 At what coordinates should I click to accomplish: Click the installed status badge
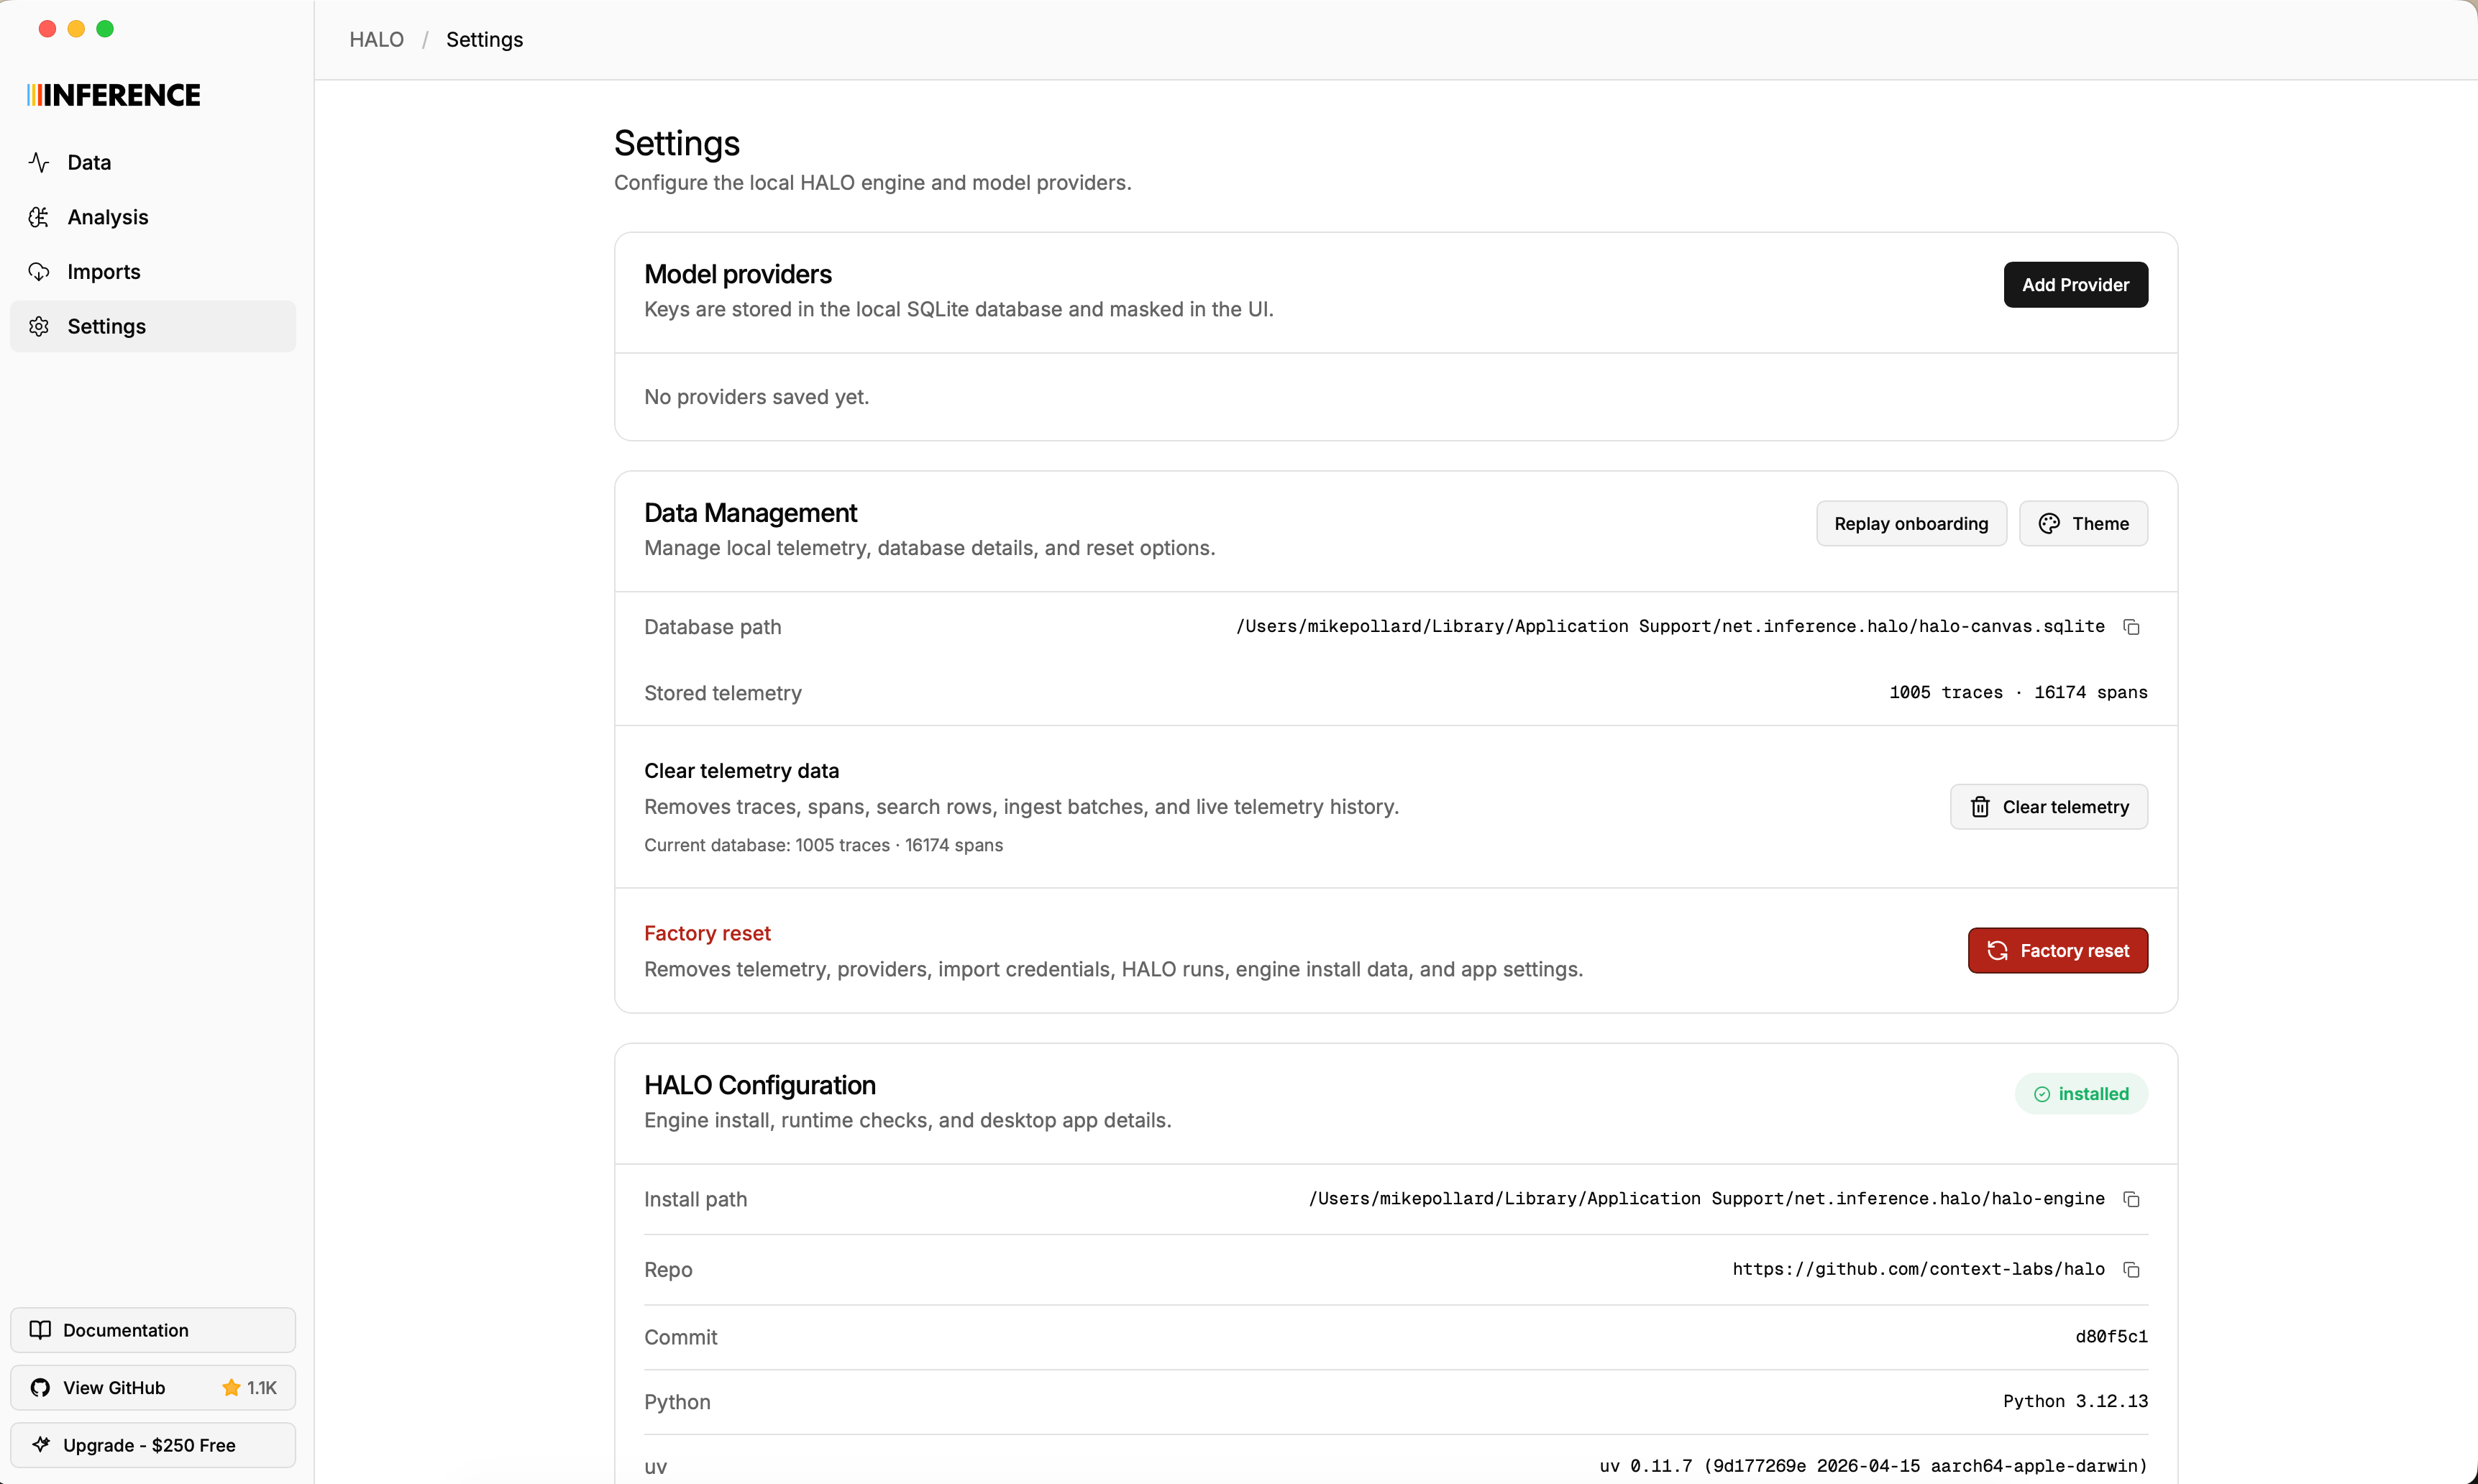(2081, 1094)
